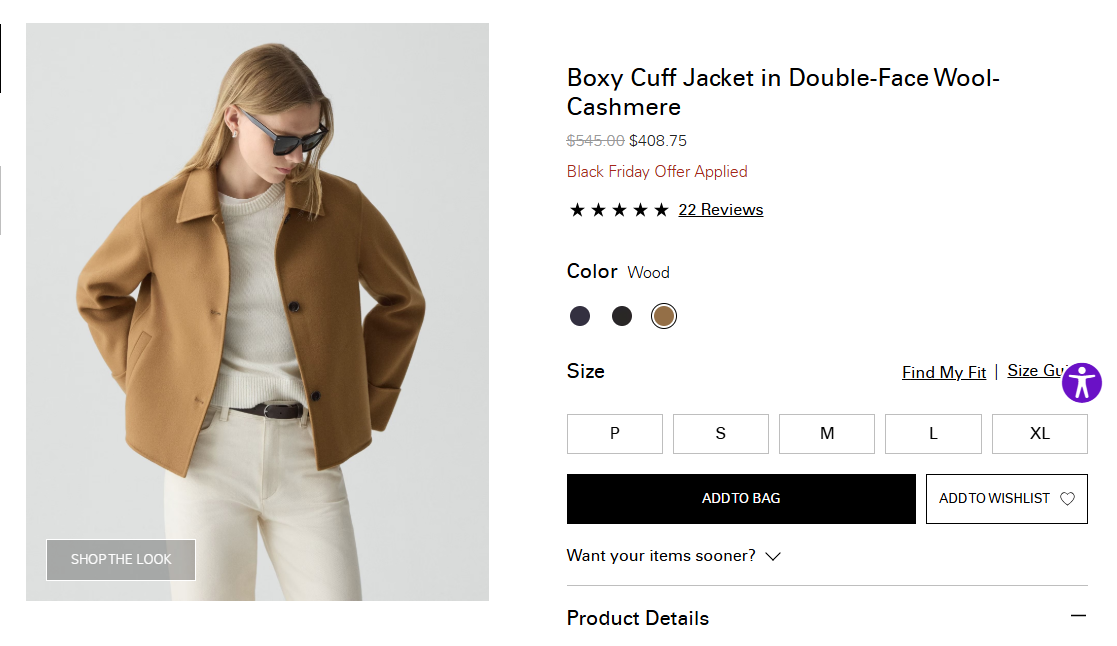Open the Size Guide link
The height and width of the screenshot is (646, 1117).
(1035, 371)
